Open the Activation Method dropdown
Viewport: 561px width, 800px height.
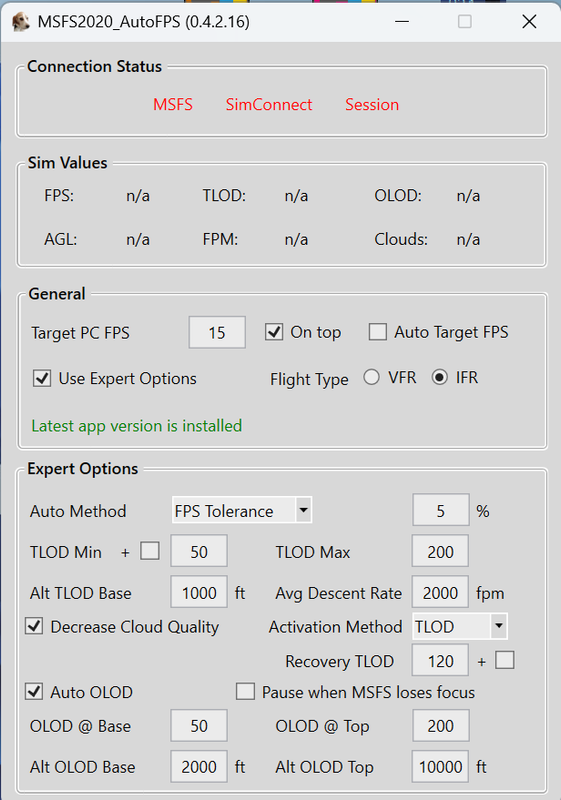coord(460,626)
